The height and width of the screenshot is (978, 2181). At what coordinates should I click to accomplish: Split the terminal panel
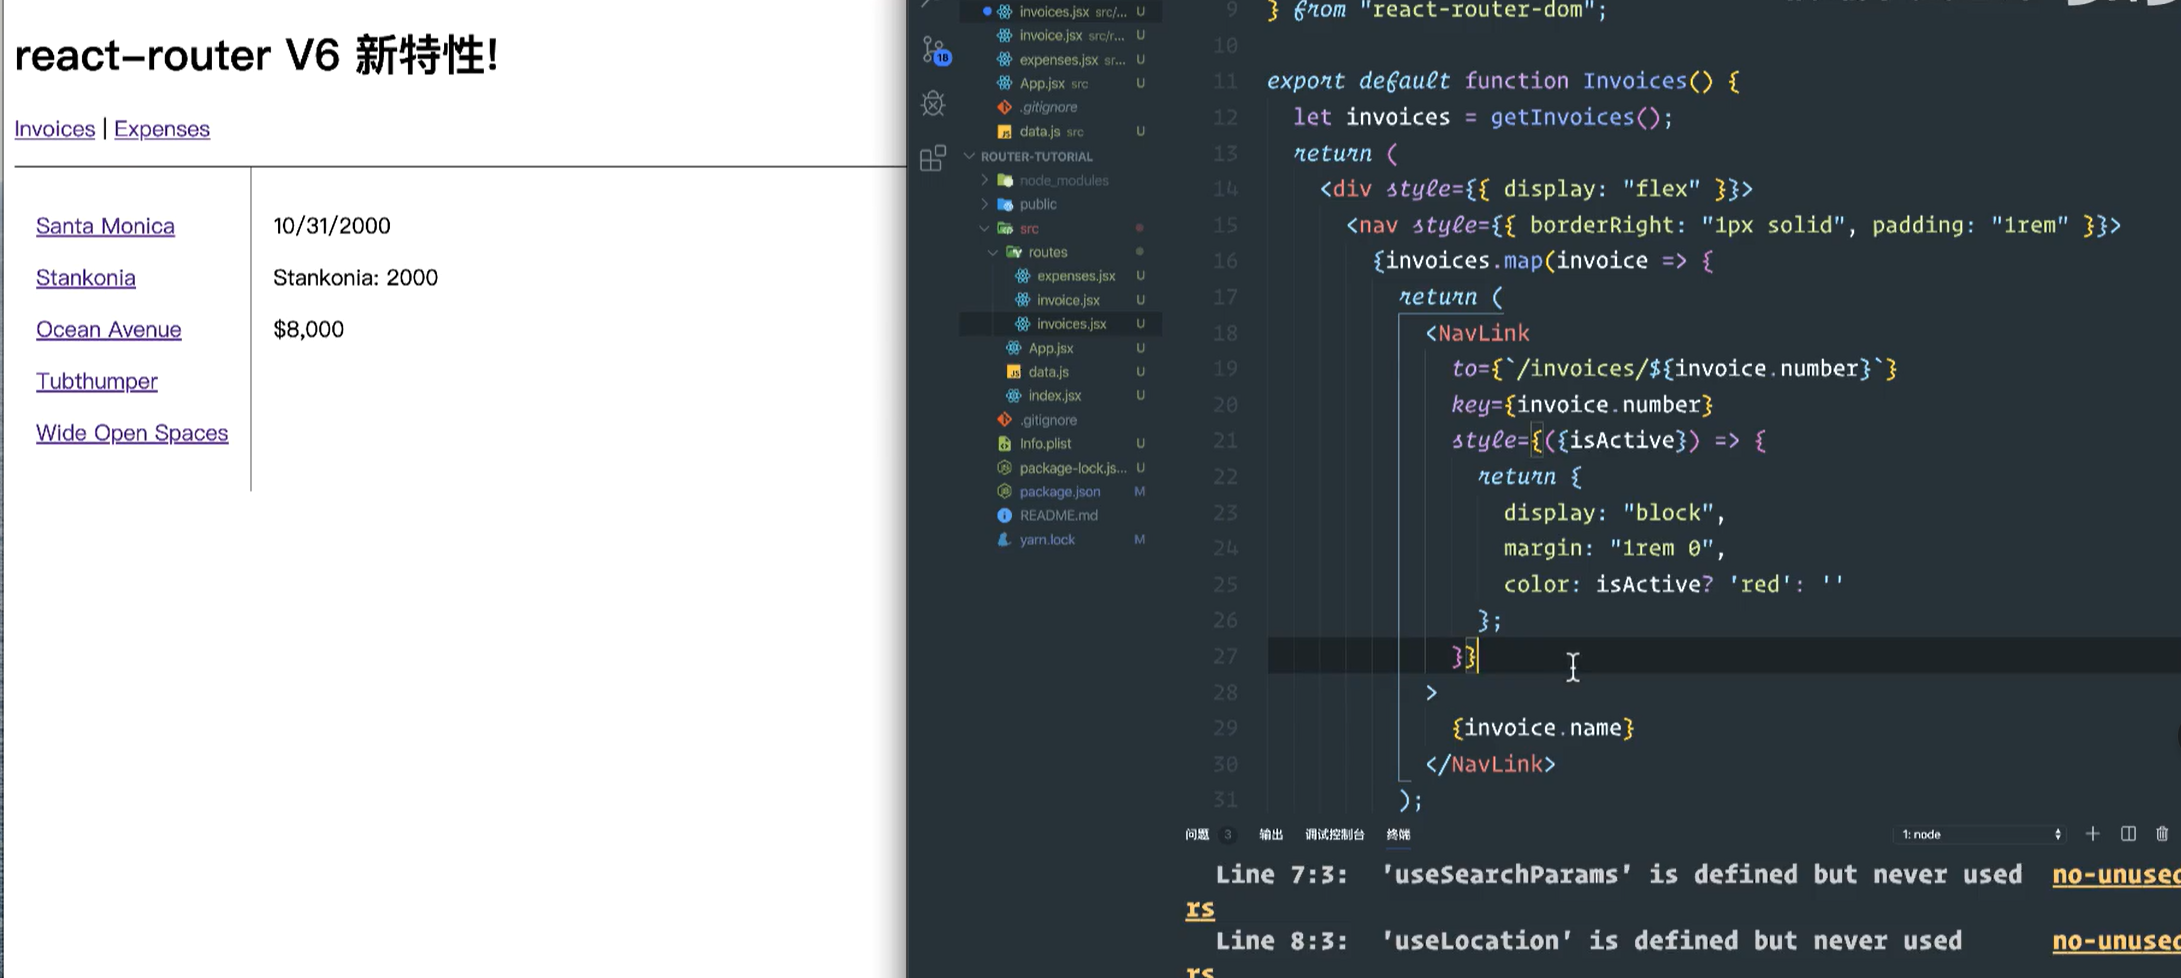tap(2128, 834)
